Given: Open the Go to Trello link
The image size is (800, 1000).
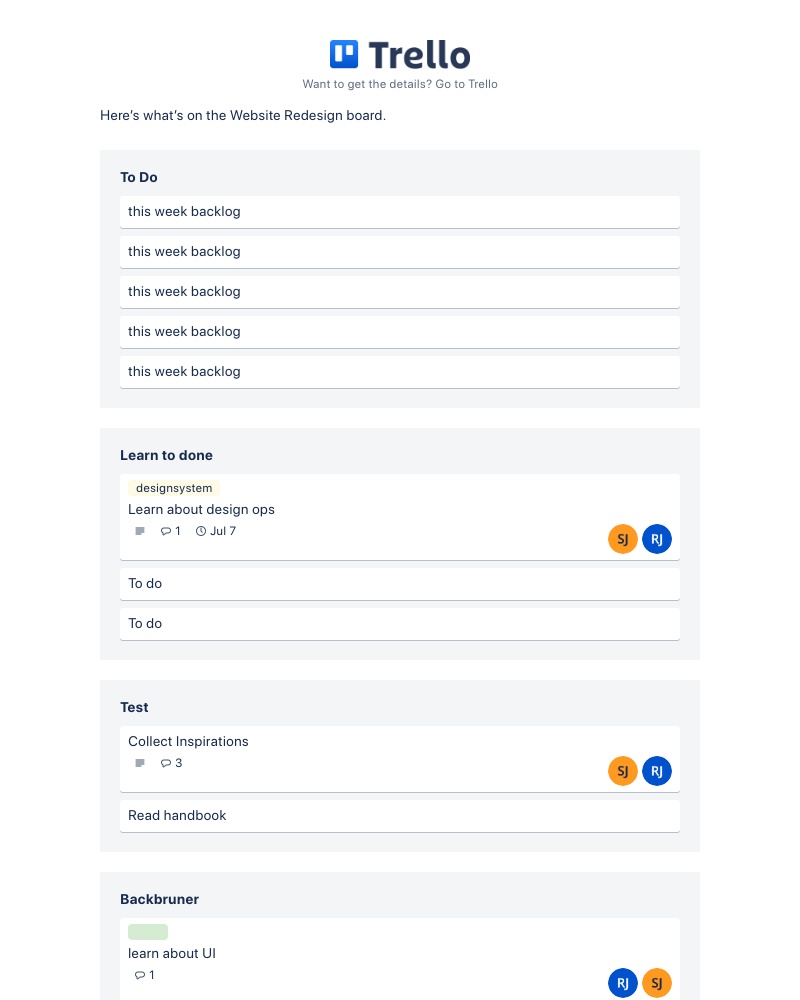Looking at the screenshot, I should (x=466, y=84).
